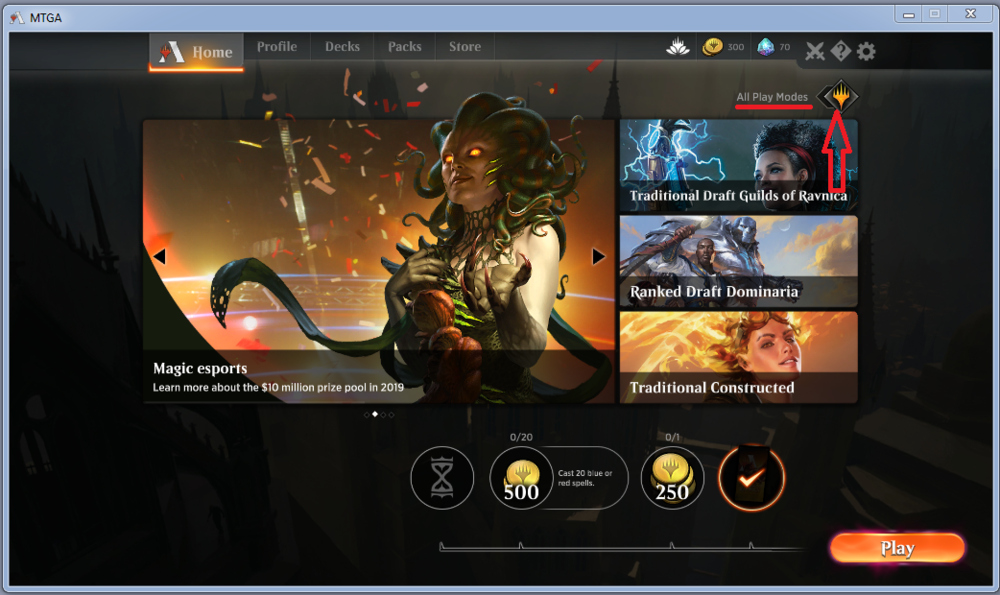Select Traditional Constructed mode
Image resolution: width=1000 pixels, height=595 pixels.
click(738, 357)
